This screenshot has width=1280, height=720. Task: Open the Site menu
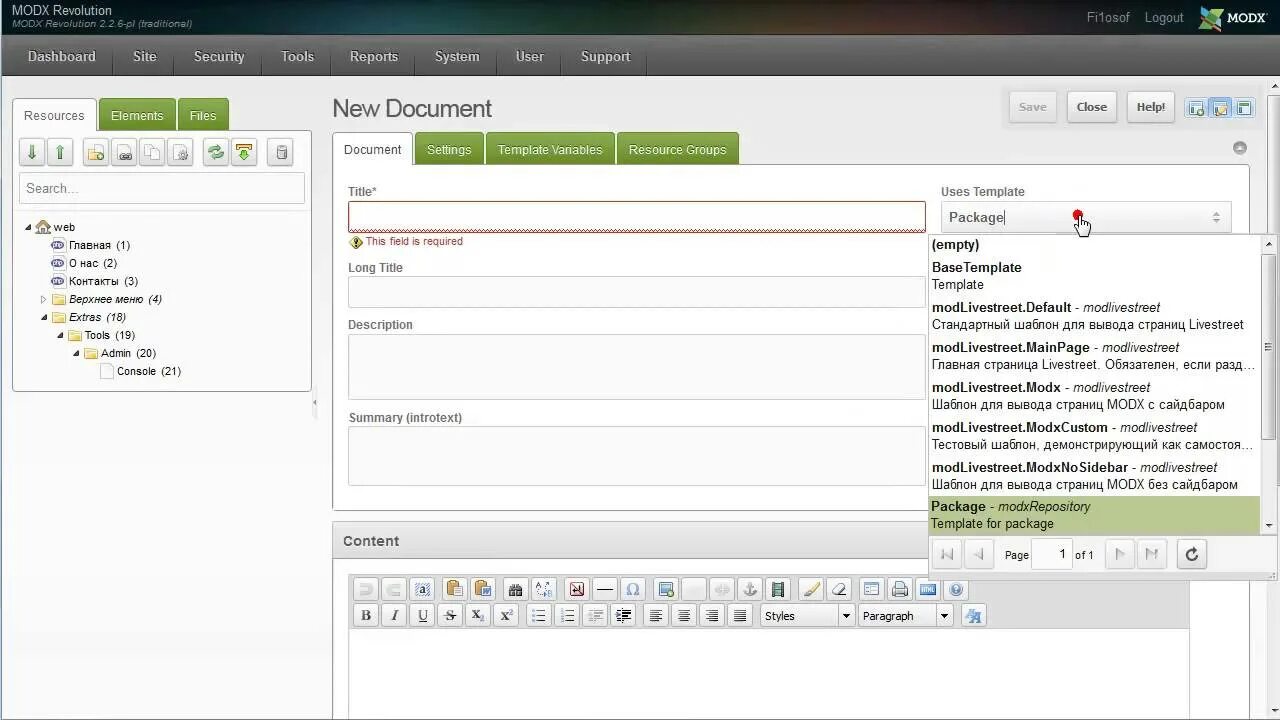pyautogui.click(x=145, y=57)
